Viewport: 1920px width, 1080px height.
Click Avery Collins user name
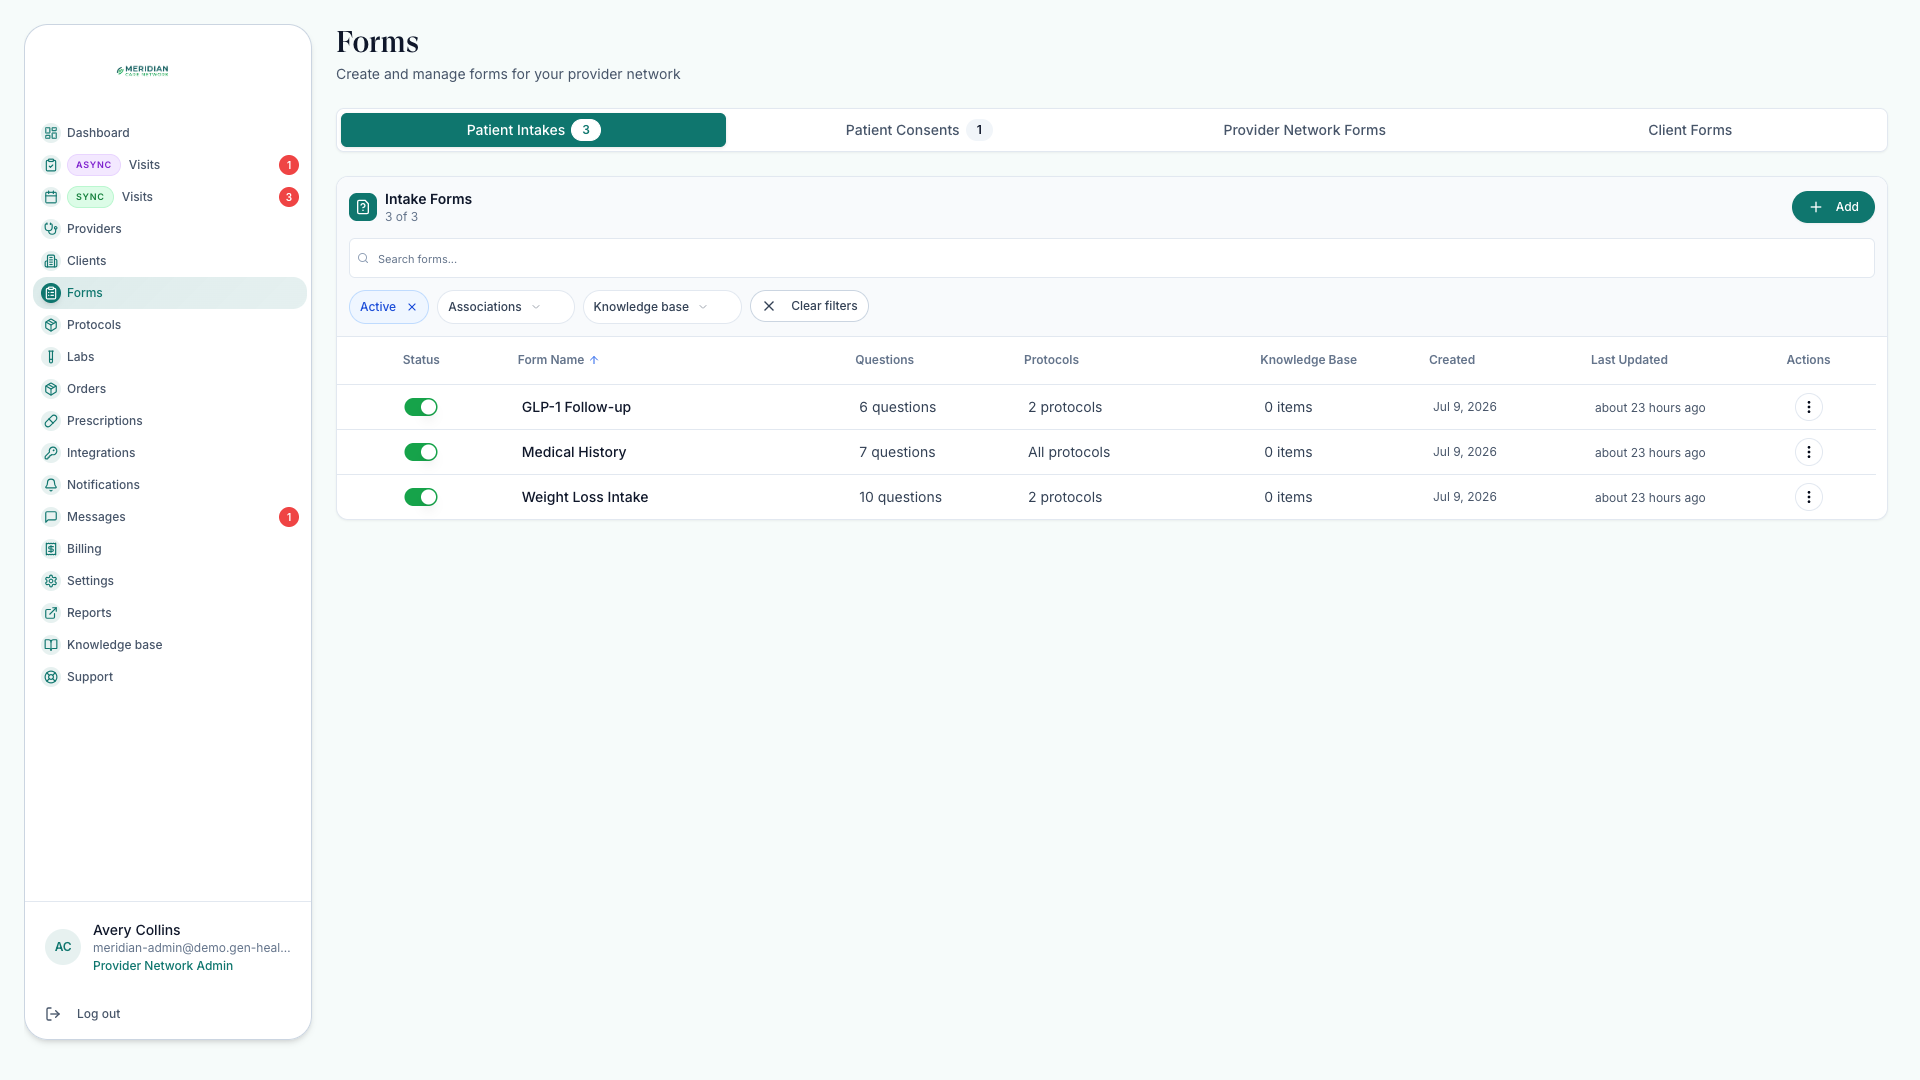137,930
